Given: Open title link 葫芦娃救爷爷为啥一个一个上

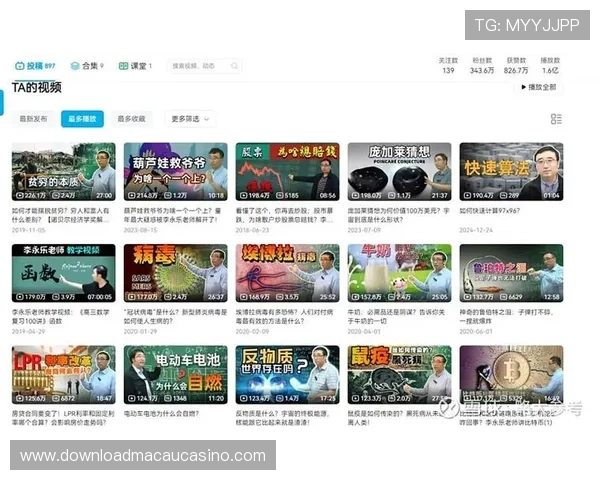Looking at the screenshot, I should coord(172,215).
